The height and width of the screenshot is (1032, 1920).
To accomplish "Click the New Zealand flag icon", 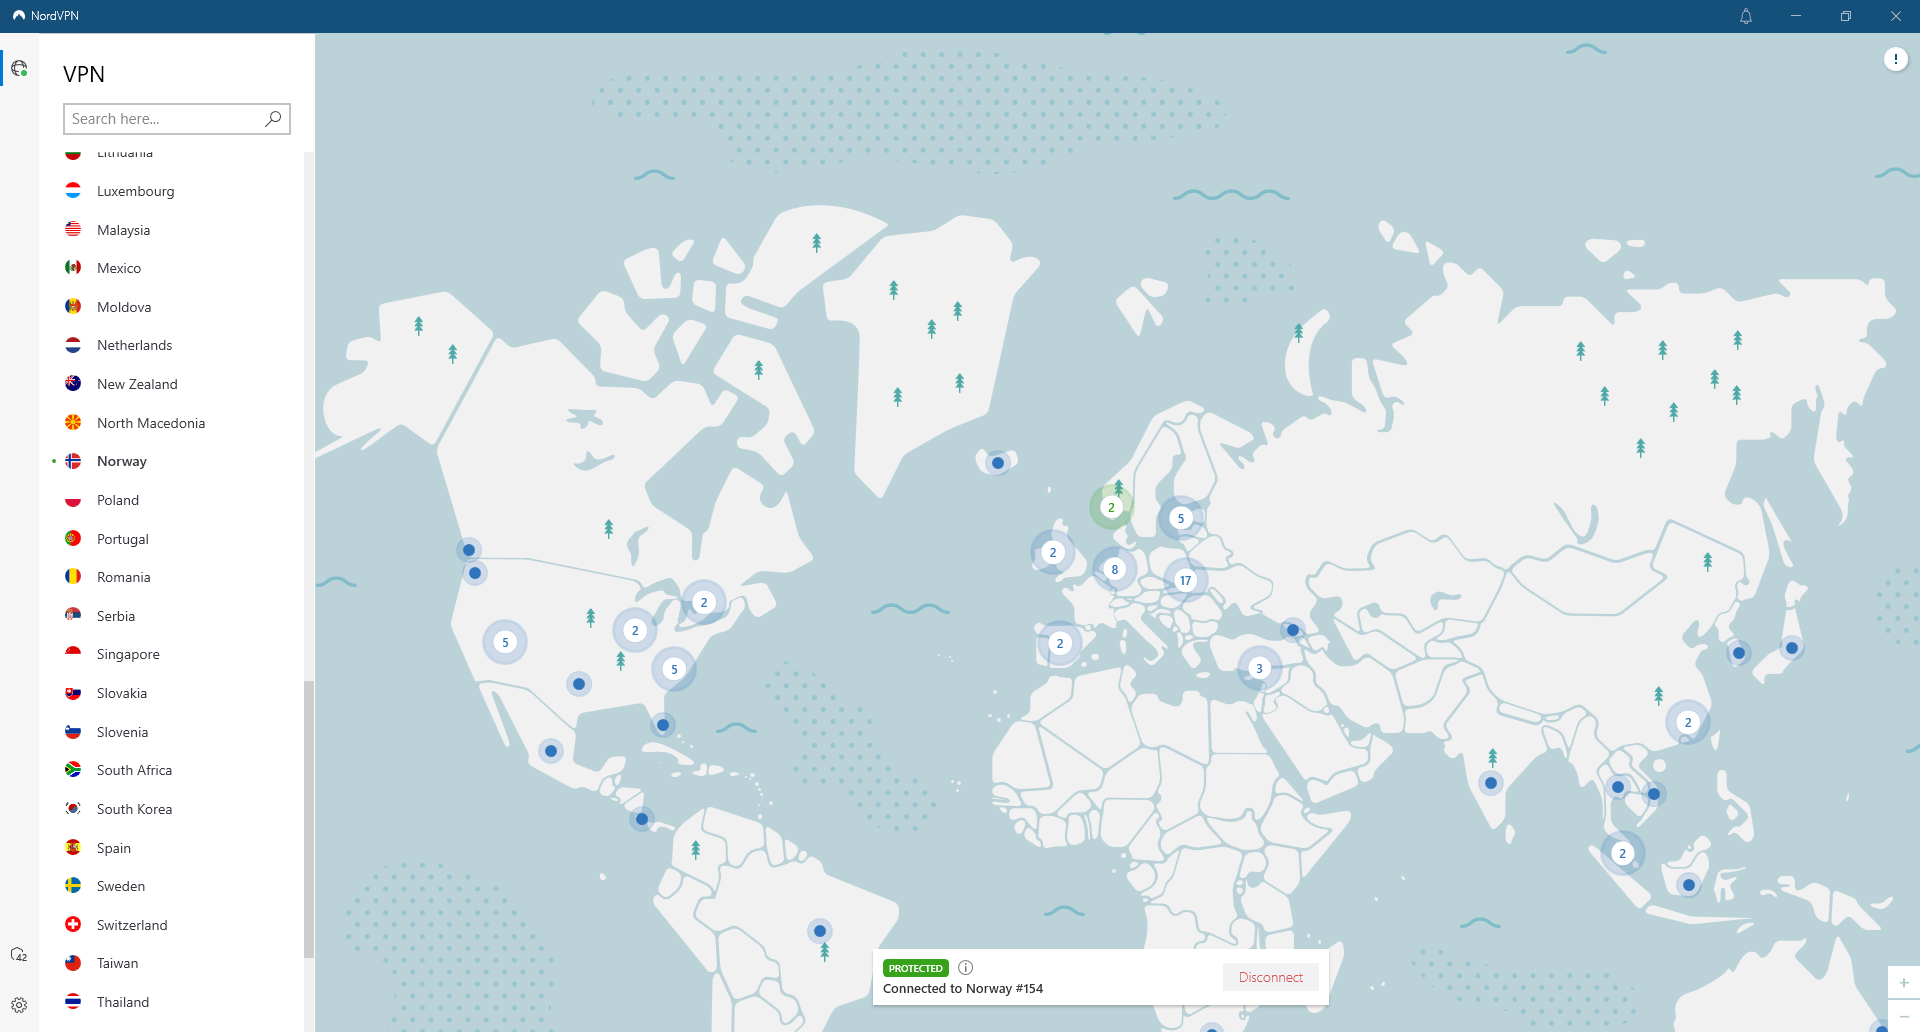I will [x=73, y=383].
